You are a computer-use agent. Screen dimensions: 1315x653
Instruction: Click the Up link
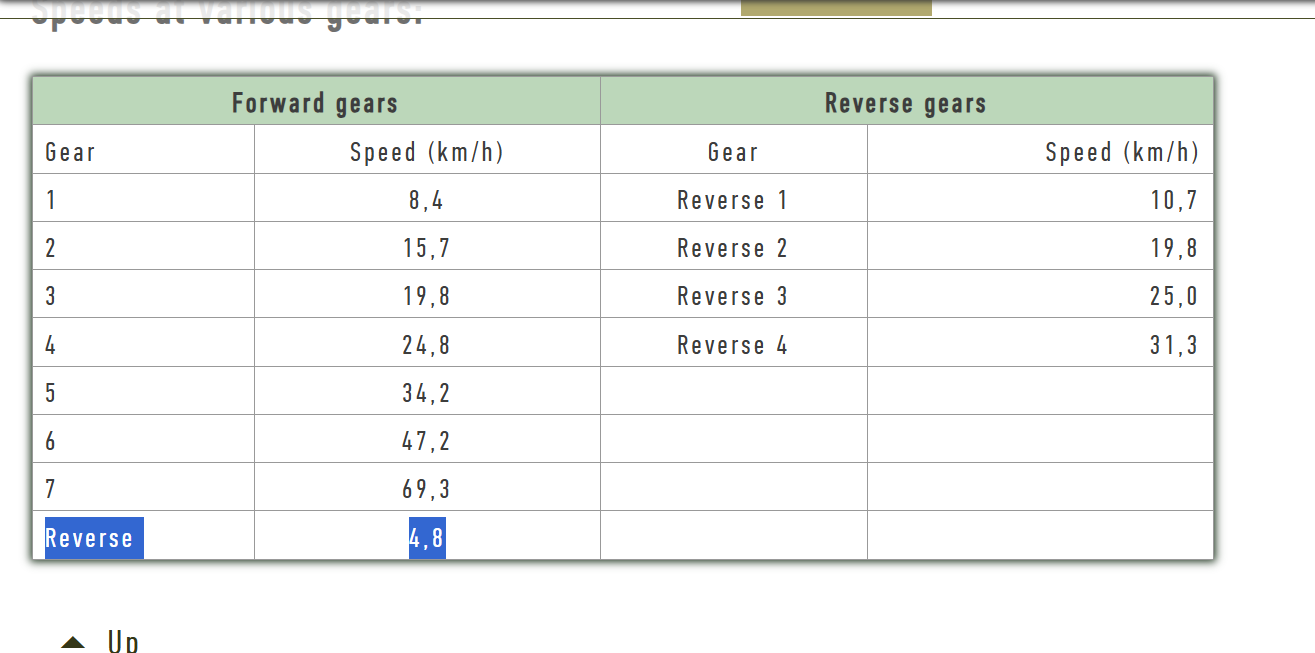[x=123, y=642]
